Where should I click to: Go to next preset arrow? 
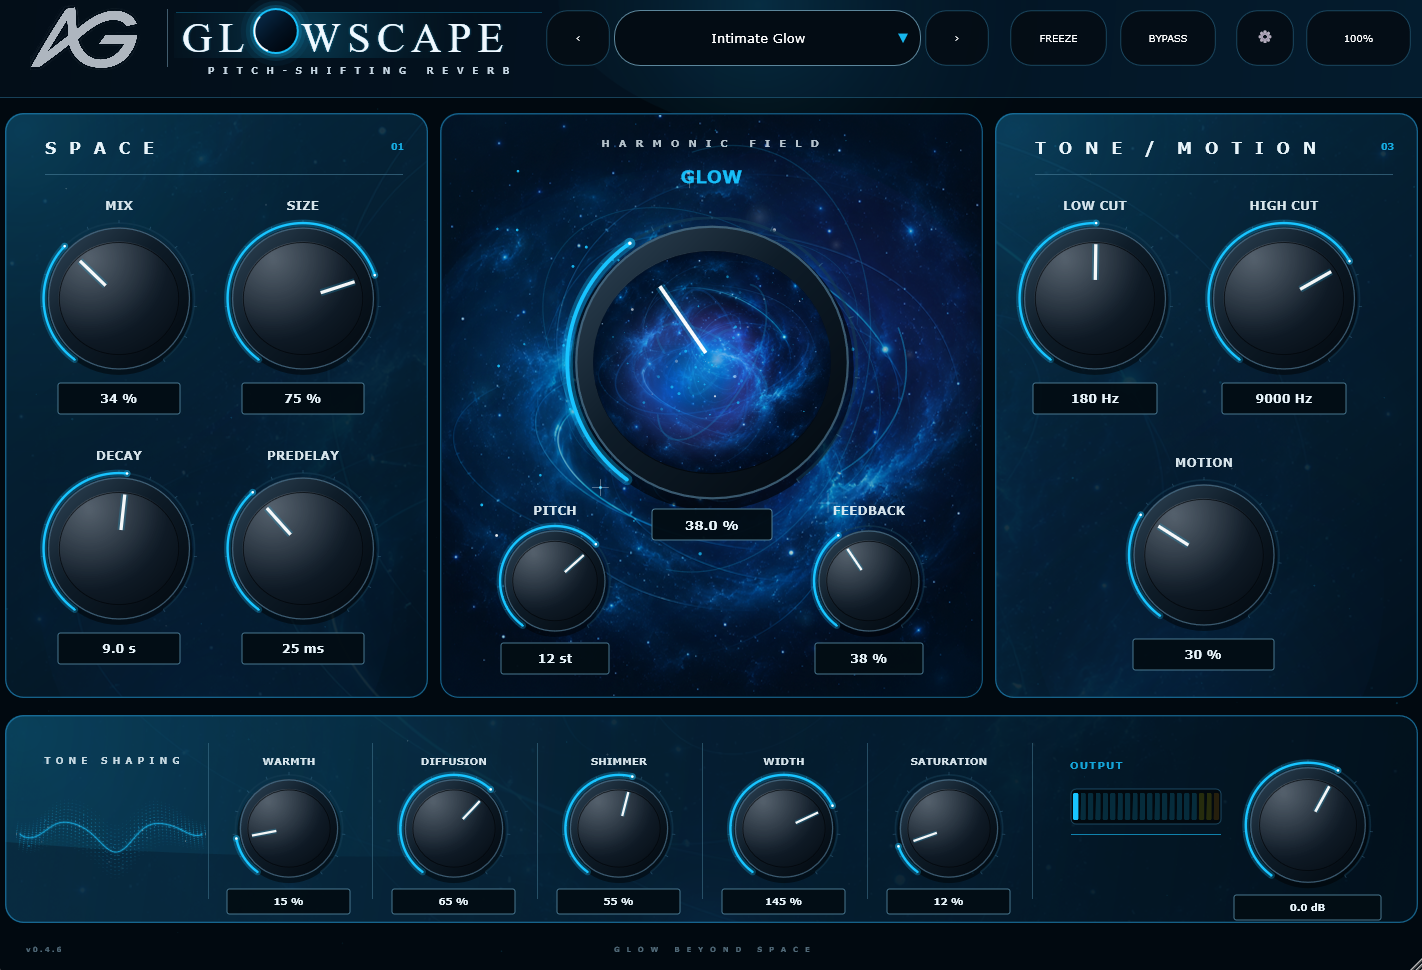pyautogui.click(x=957, y=38)
